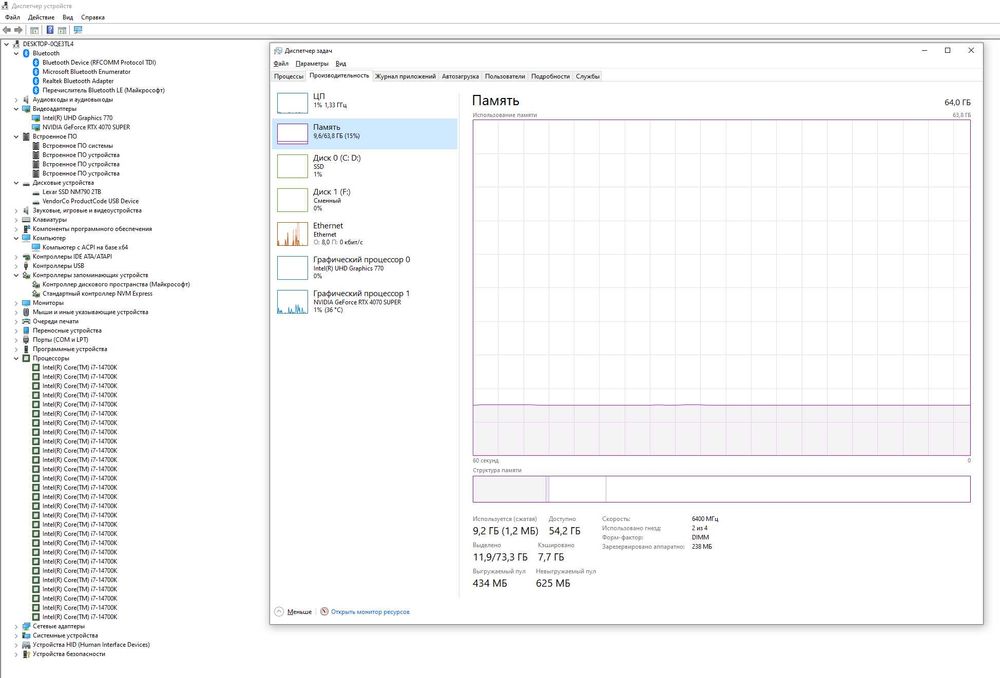Click the memory usage graph area
This screenshot has width=1000, height=678.
[721, 287]
